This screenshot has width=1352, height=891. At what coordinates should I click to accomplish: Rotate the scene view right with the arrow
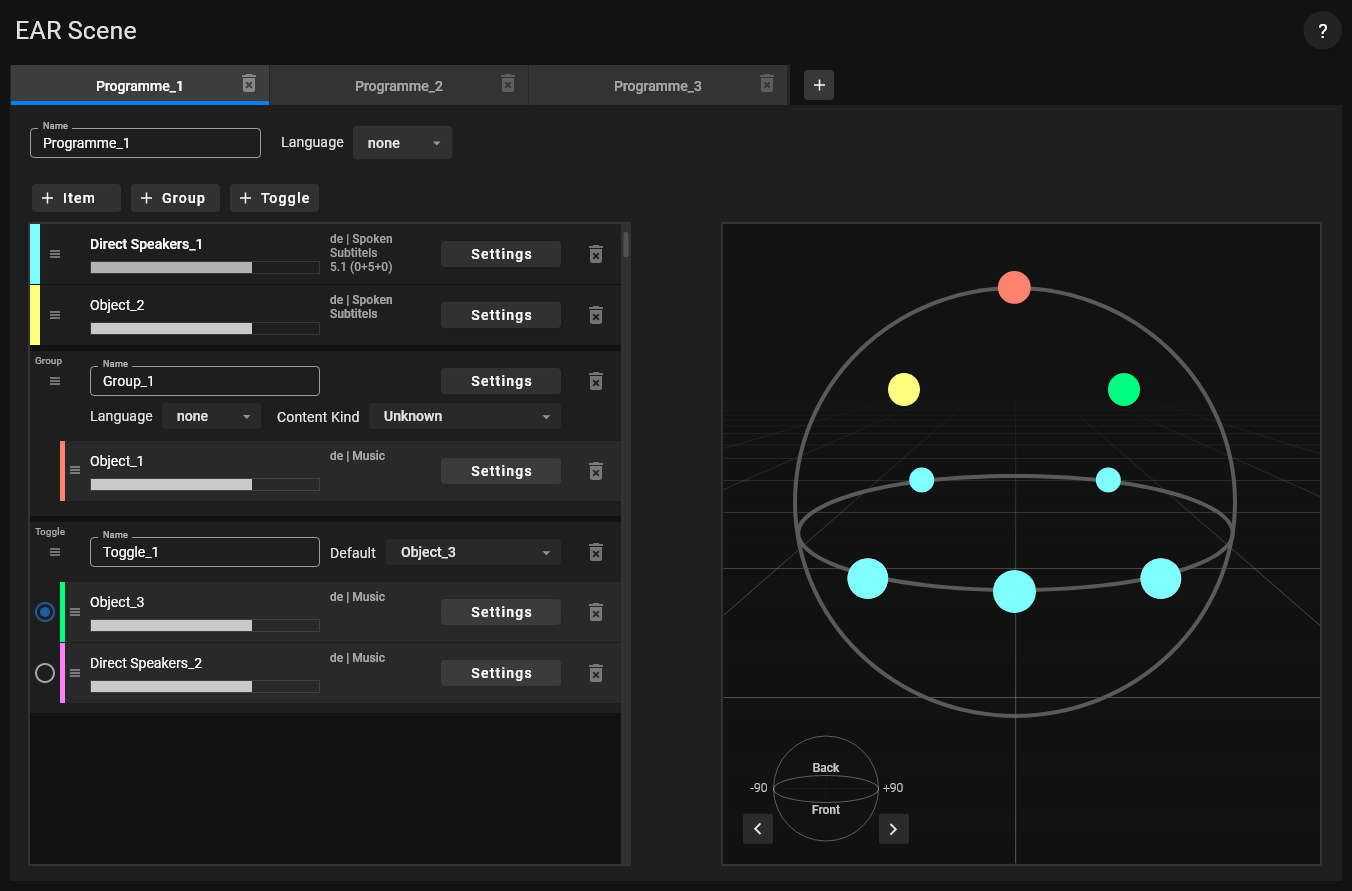tap(893, 829)
